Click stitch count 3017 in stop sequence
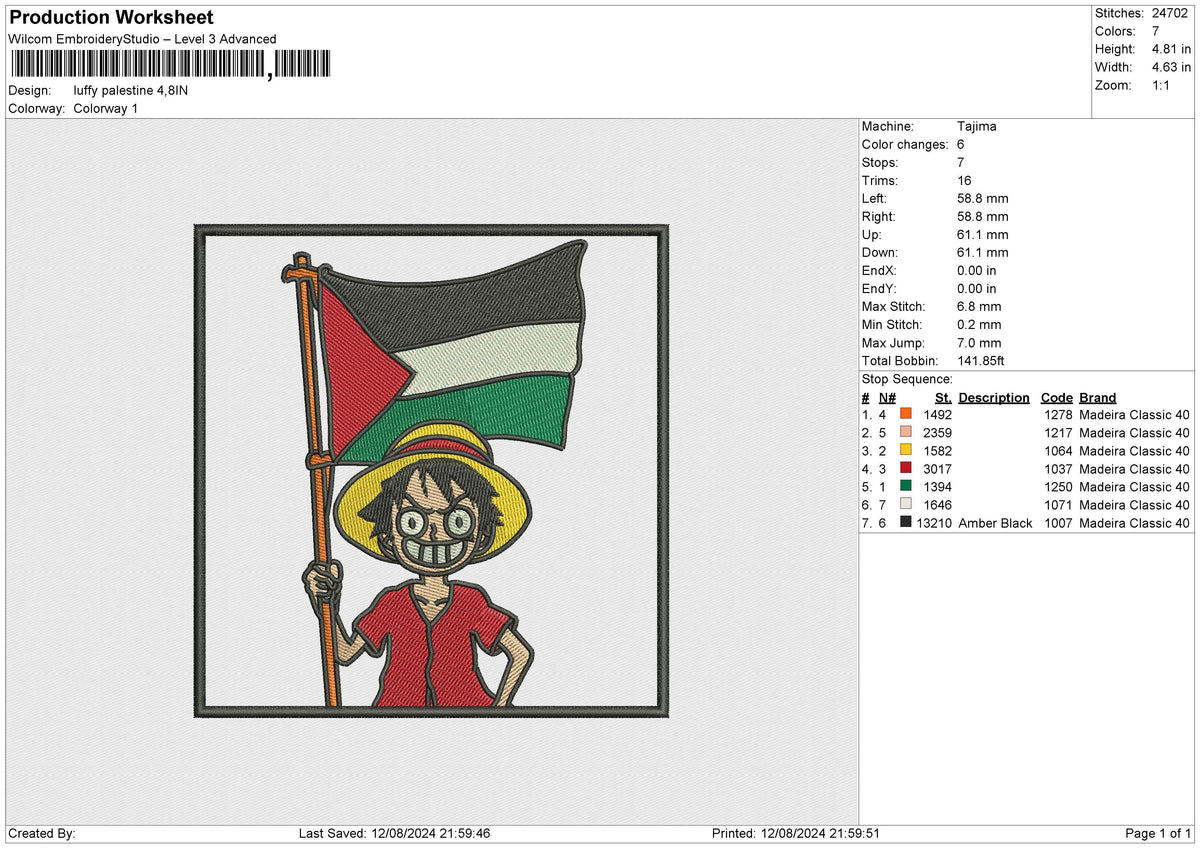 [x=938, y=469]
